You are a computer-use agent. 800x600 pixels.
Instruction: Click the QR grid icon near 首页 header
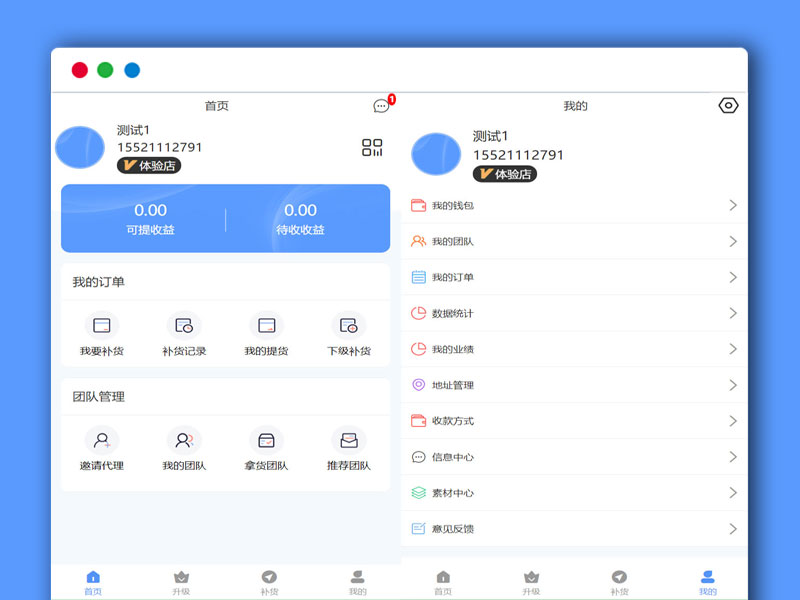[371, 147]
